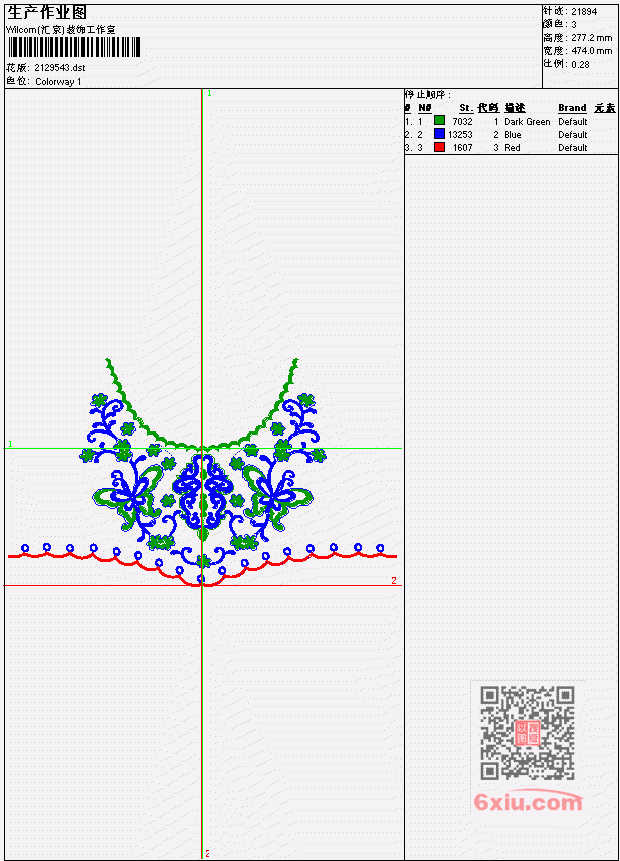The image size is (620, 861).
Task: Click the stitch count value 21894
Action: (x=584, y=12)
